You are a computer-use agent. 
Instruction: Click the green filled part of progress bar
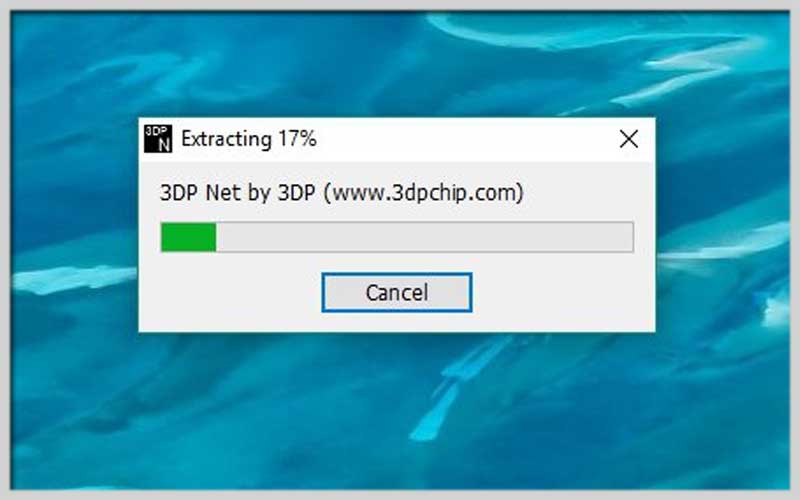188,237
